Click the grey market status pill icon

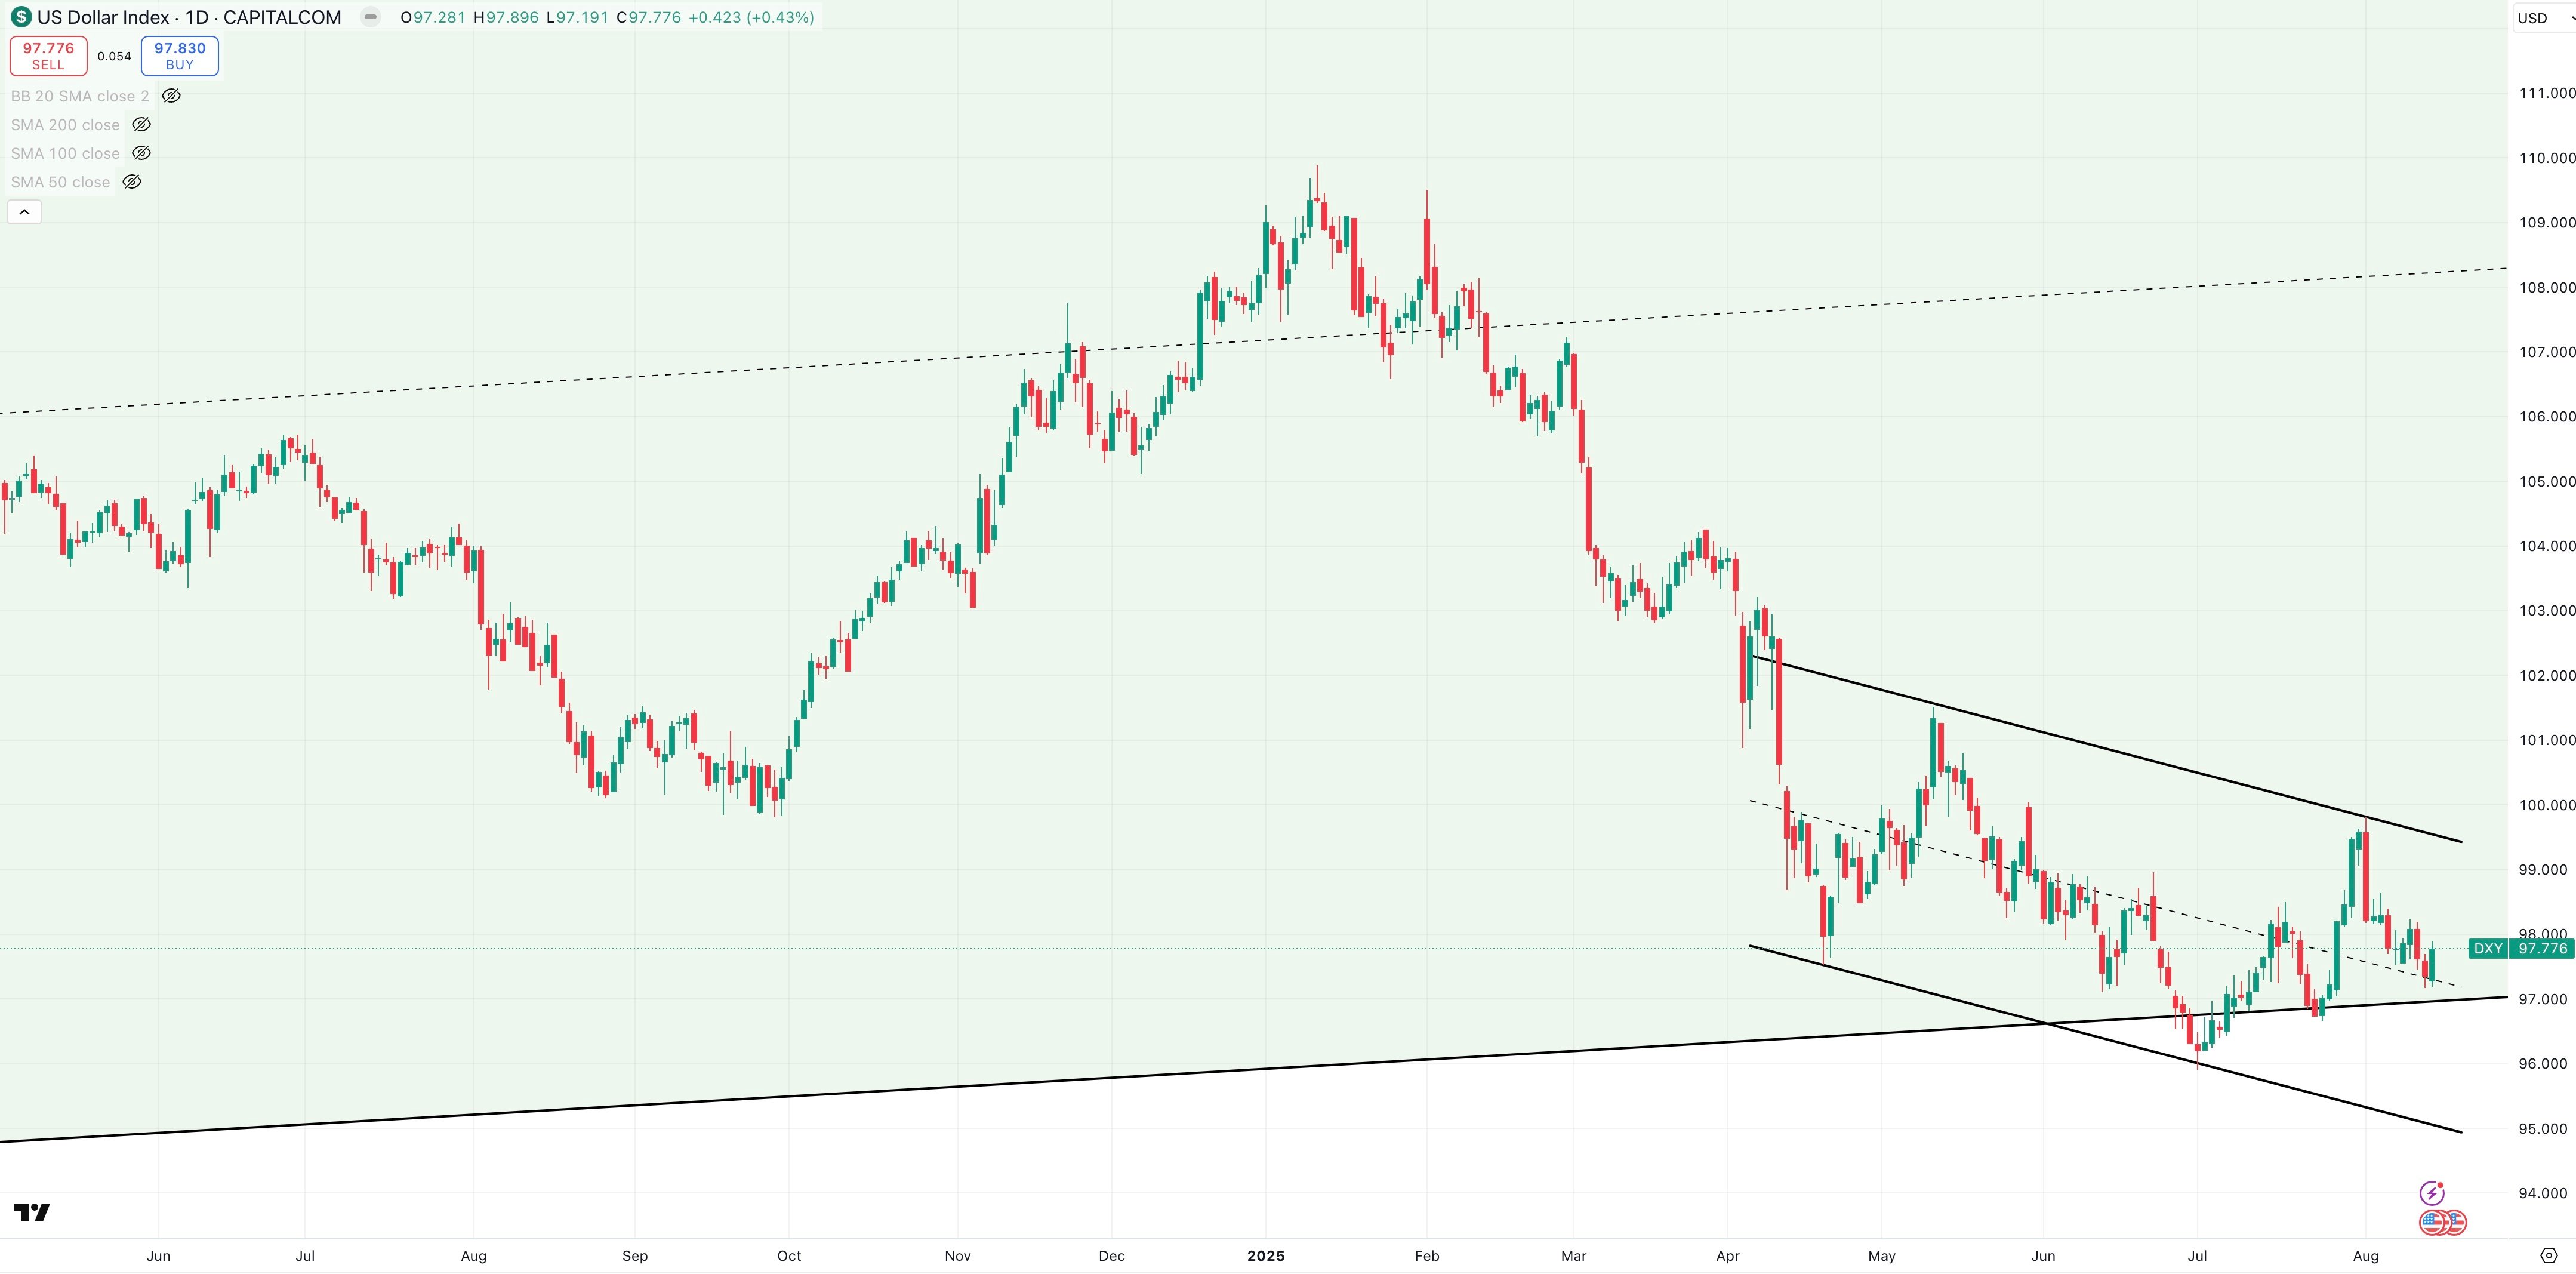point(370,17)
